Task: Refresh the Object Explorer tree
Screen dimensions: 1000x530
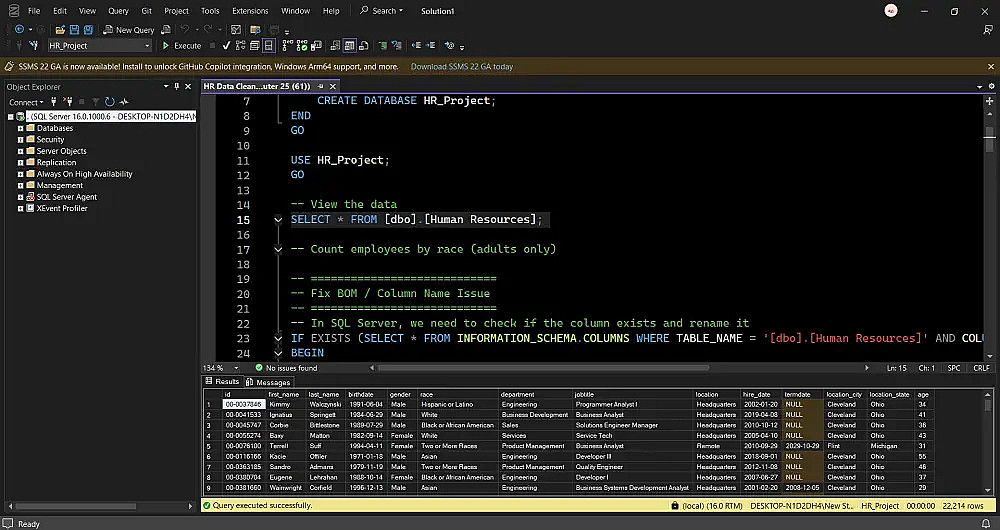Action: pyautogui.click(x=110, y=102)
